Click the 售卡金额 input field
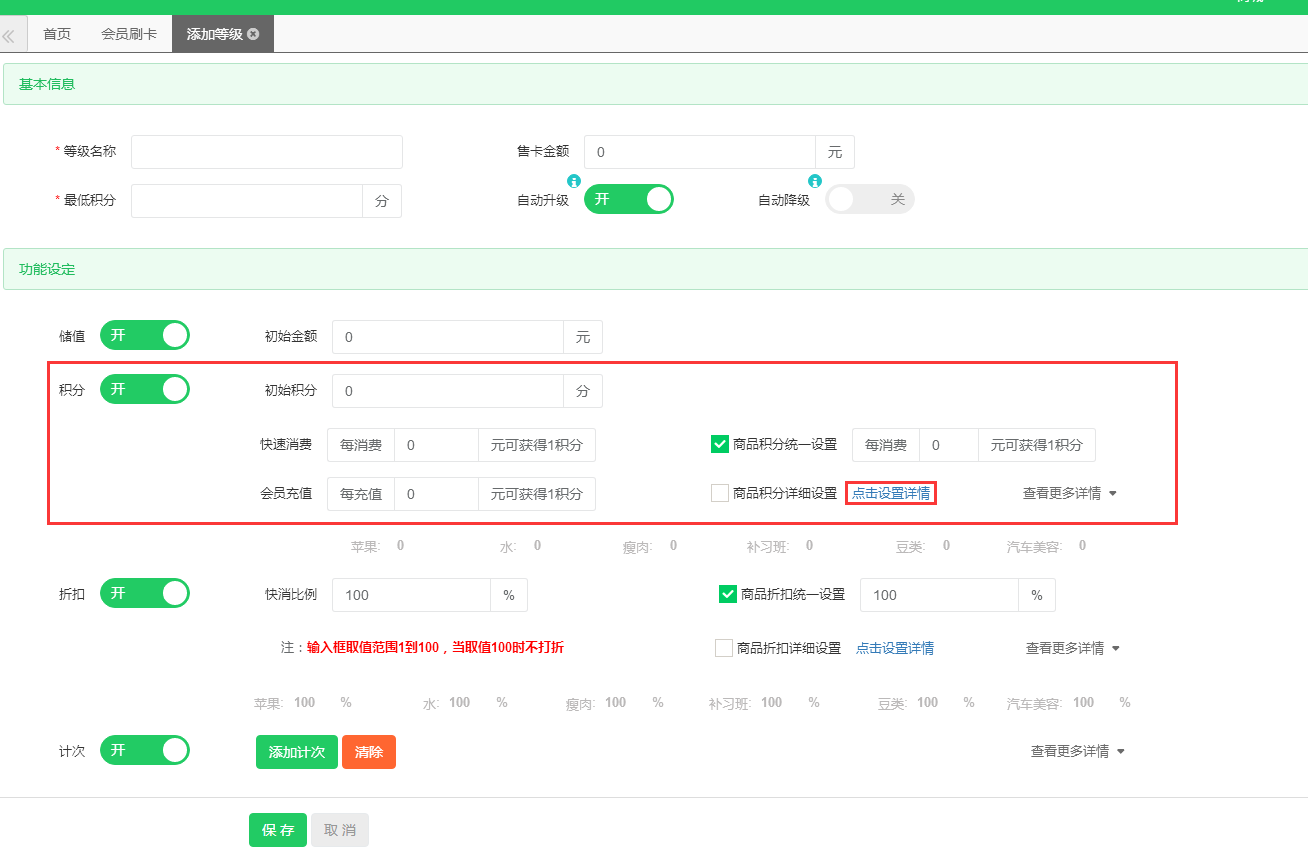The height and width of the screenshot is (859, 1308). (700, 152)
